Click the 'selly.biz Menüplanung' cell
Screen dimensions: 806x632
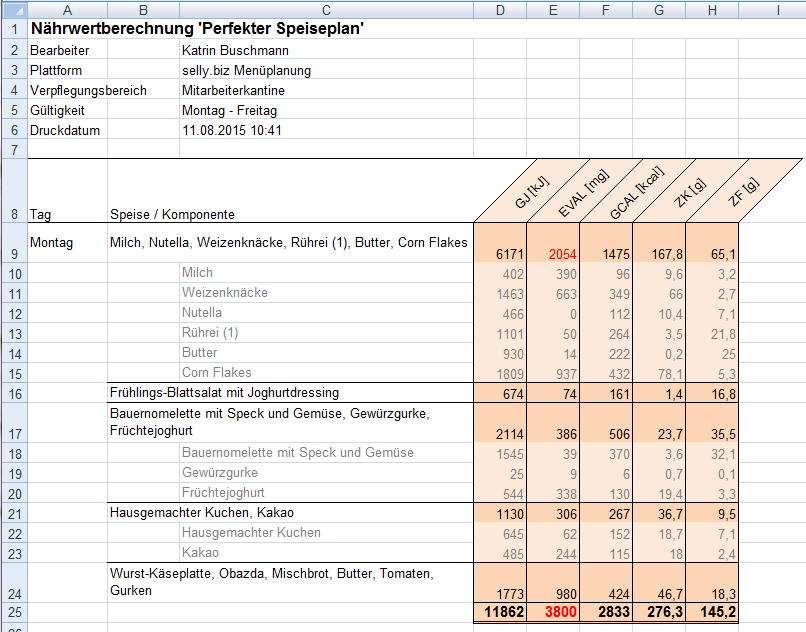tap(246, 70)
